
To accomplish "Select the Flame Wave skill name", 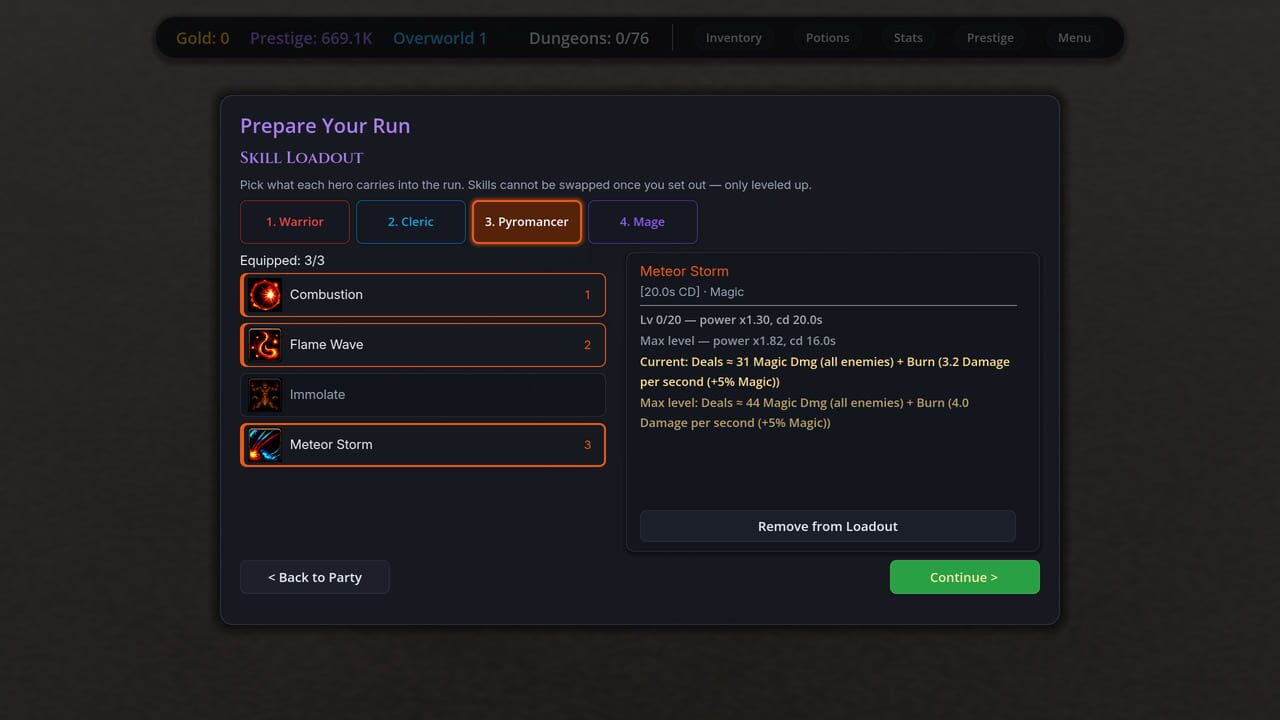I will (x=326, y=345).
